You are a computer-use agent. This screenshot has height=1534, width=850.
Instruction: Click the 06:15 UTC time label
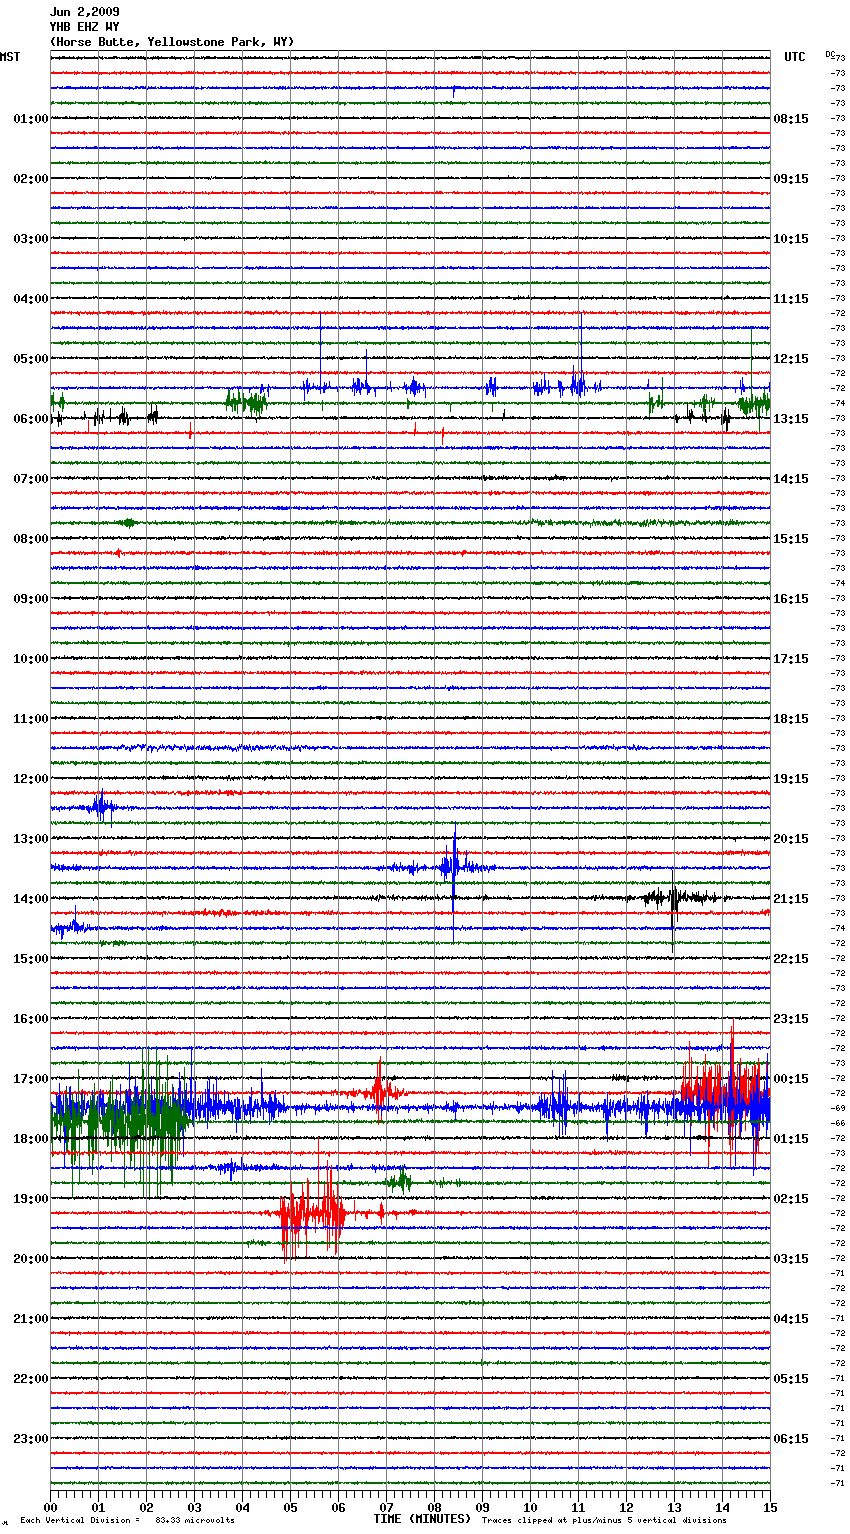pos(791,1439)
